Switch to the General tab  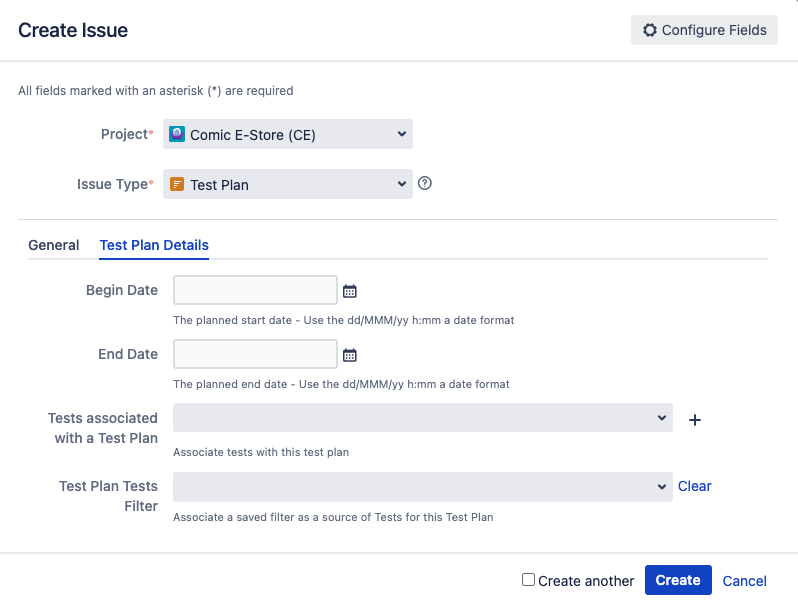tap(53, 245)
